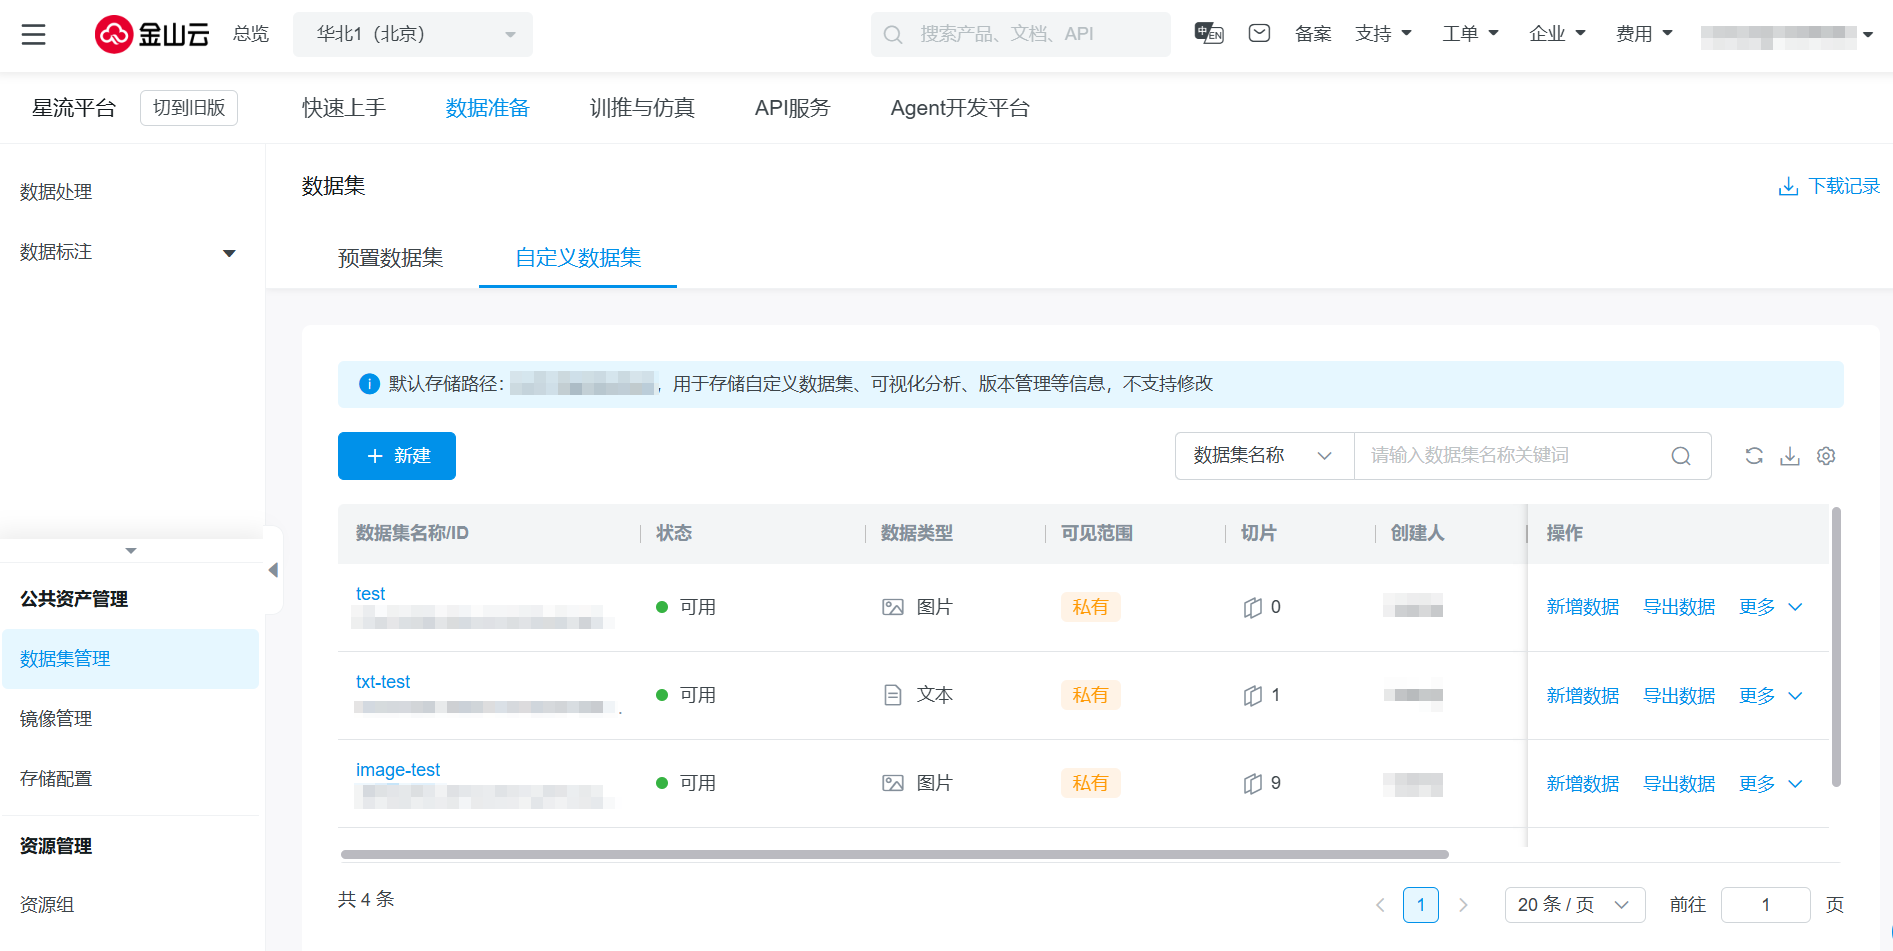Screen dimensions: 1893x951
Task: Open the 训推与仿真 navigation tab
Action: click(642, 108)
